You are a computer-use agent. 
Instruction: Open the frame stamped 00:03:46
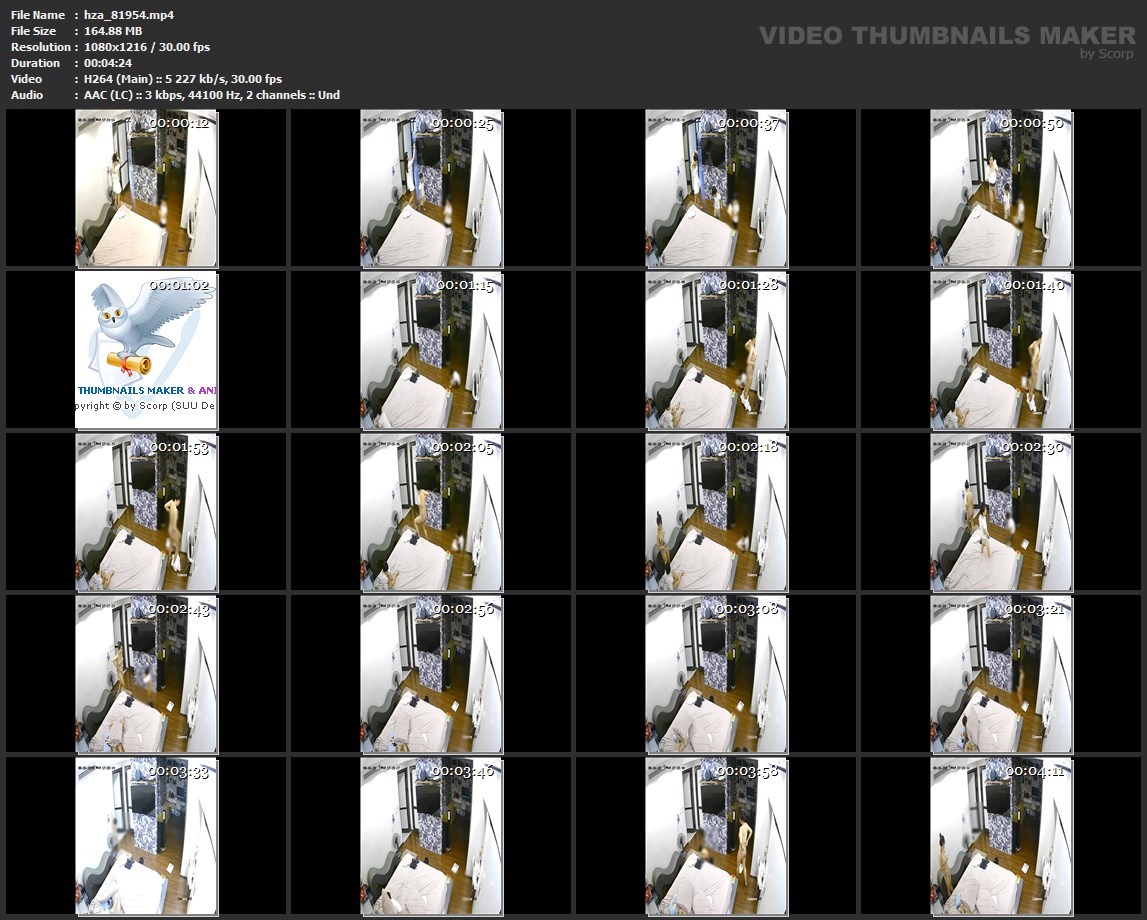tap(431, 835)
